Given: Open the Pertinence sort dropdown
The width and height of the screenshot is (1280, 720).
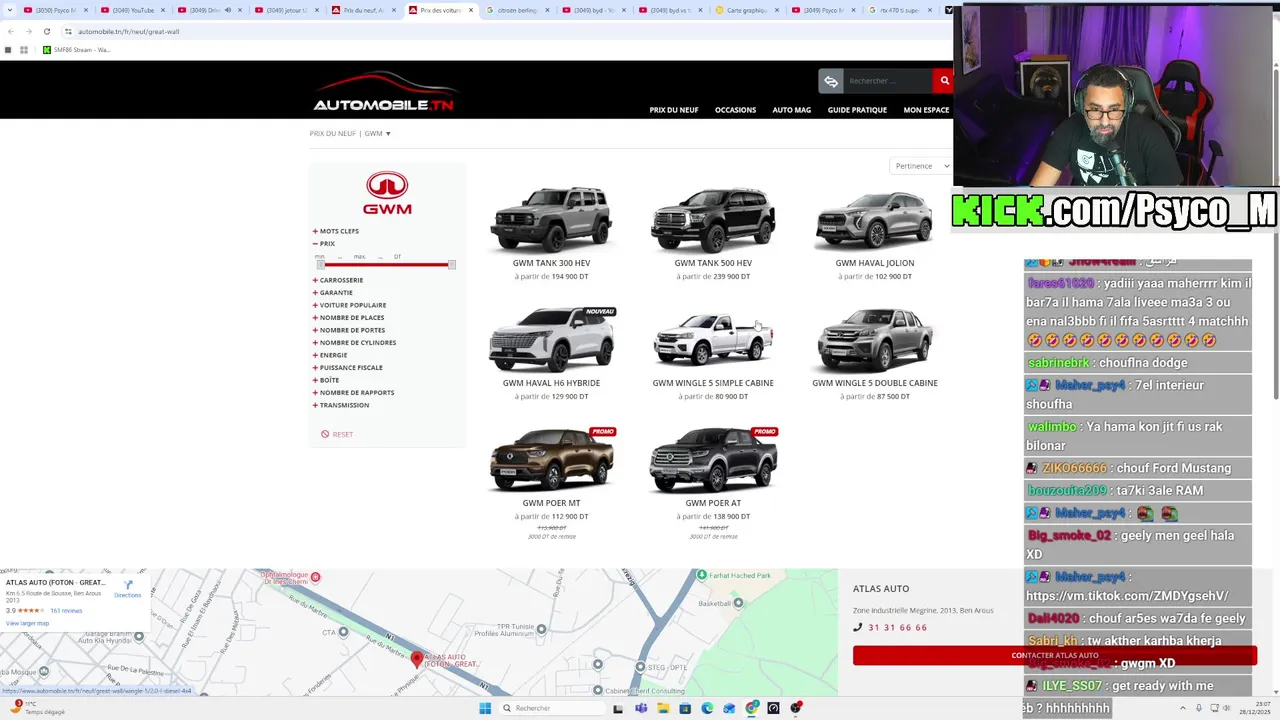Looking at the screenshot, I should point(920,166).
